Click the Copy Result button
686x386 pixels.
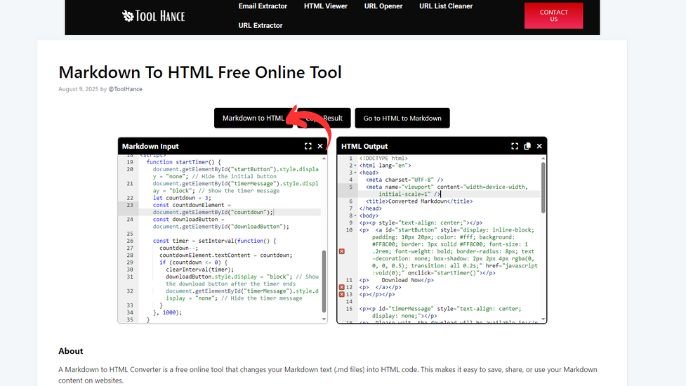pyautogui.click(x=324, y=118)
